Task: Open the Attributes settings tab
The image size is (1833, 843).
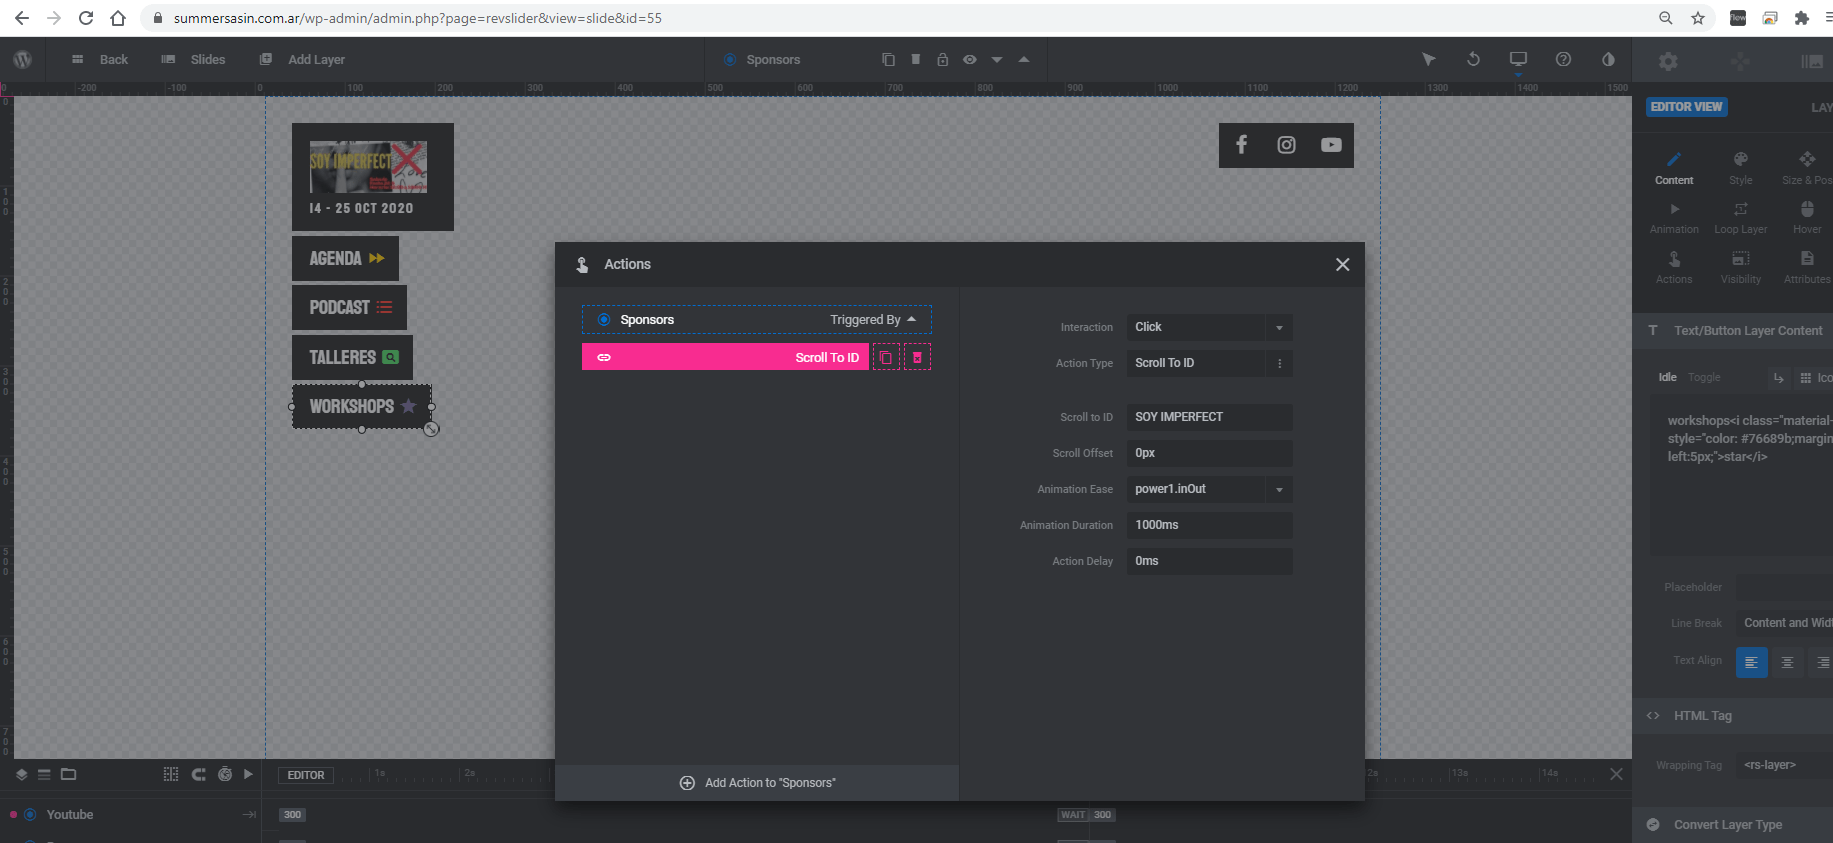Action: point(1807,268)
